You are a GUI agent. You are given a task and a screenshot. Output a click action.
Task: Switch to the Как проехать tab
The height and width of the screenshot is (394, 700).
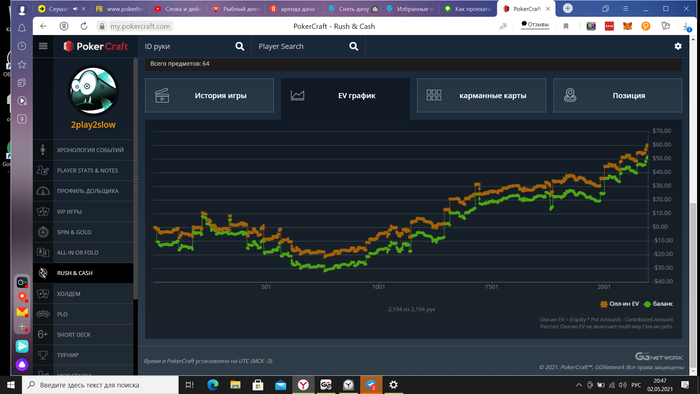469,8
